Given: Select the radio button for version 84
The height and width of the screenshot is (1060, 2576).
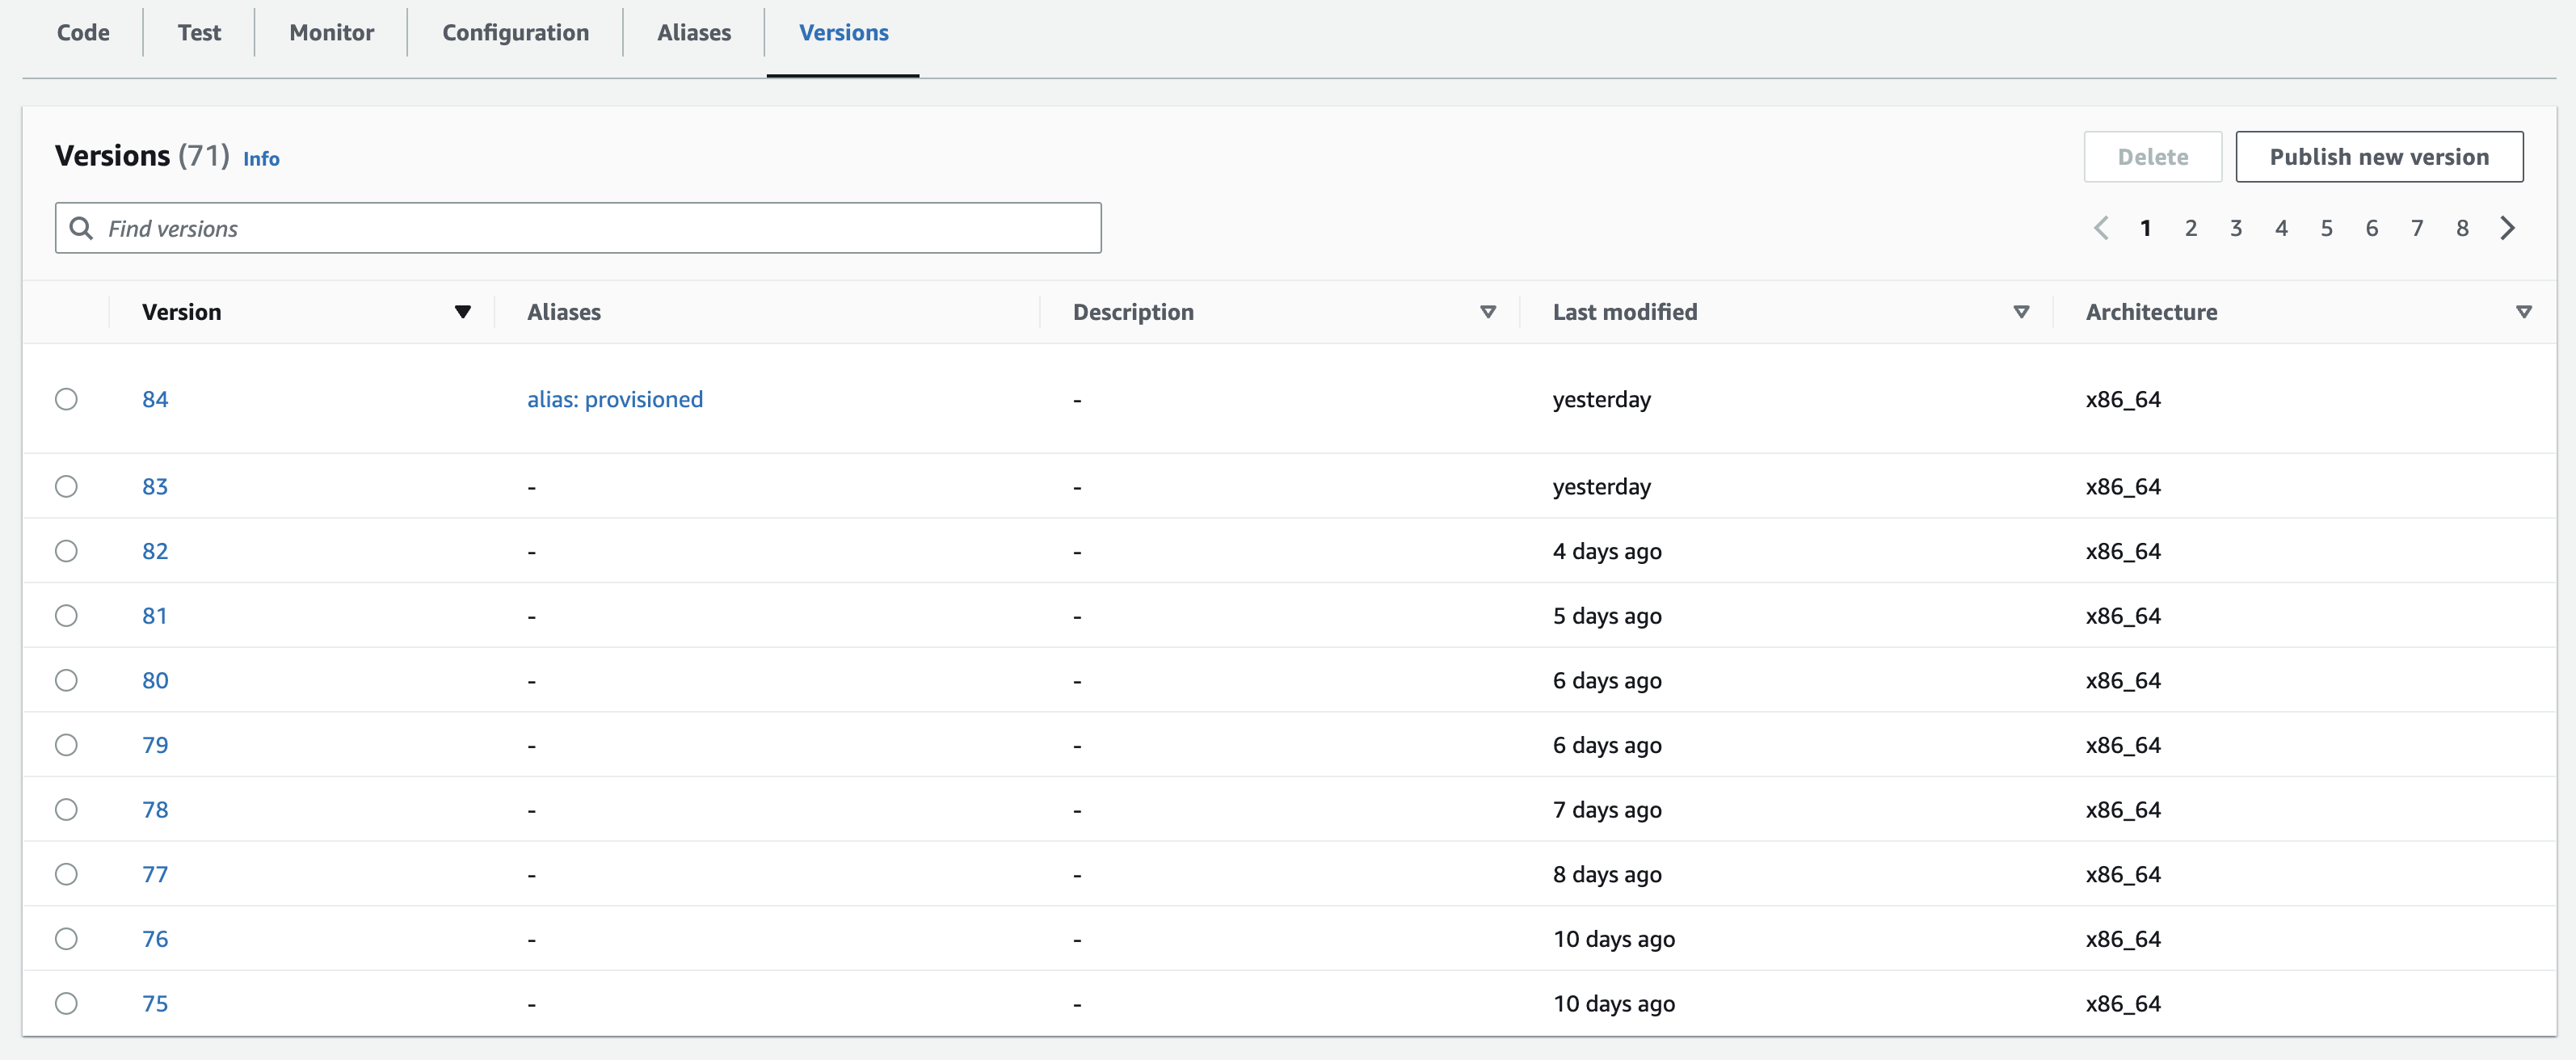Looking at the screenshot, I should point(66,399).
